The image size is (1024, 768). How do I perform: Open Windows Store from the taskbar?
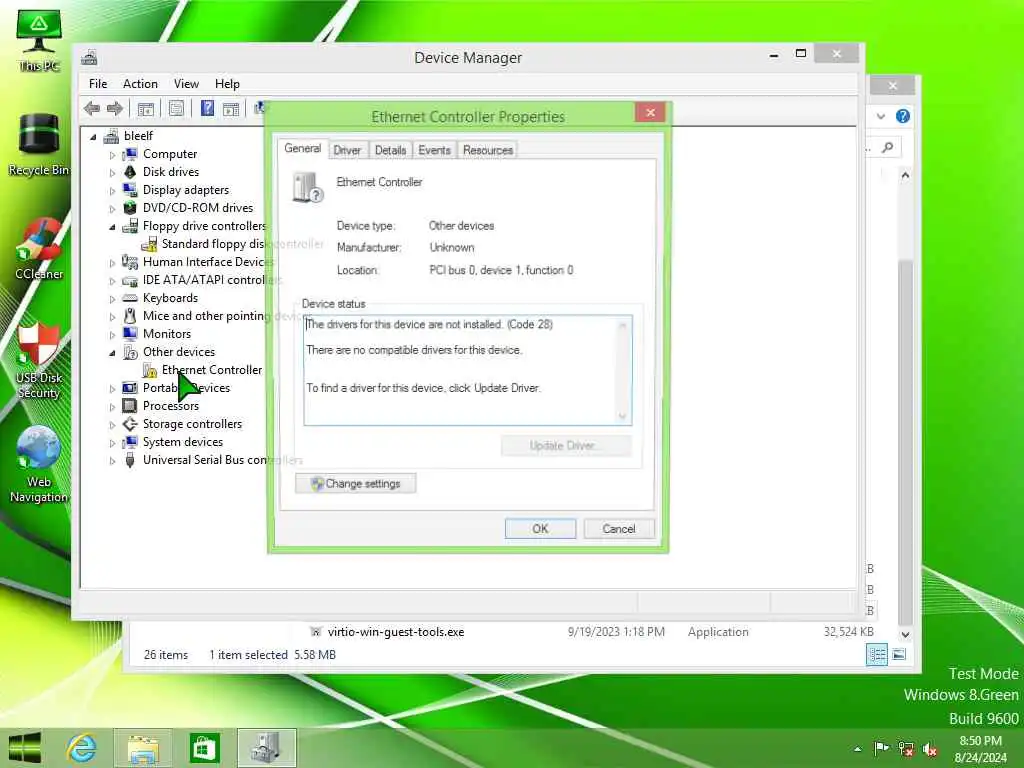(x=204, y=748)
